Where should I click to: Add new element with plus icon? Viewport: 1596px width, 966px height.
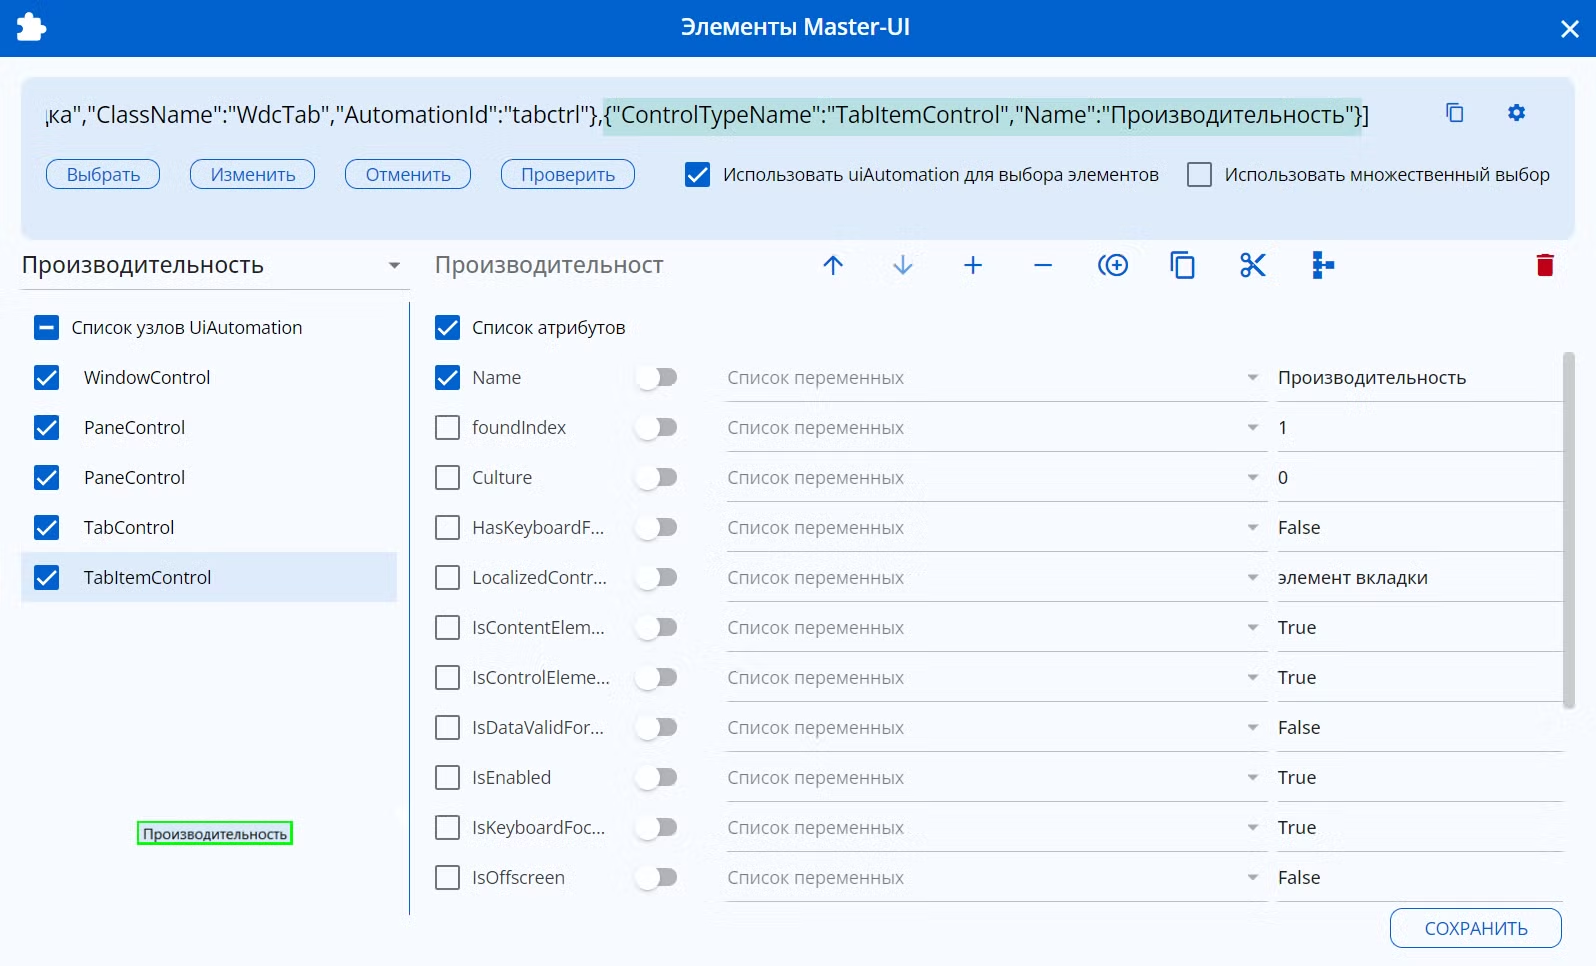[973, 265]
